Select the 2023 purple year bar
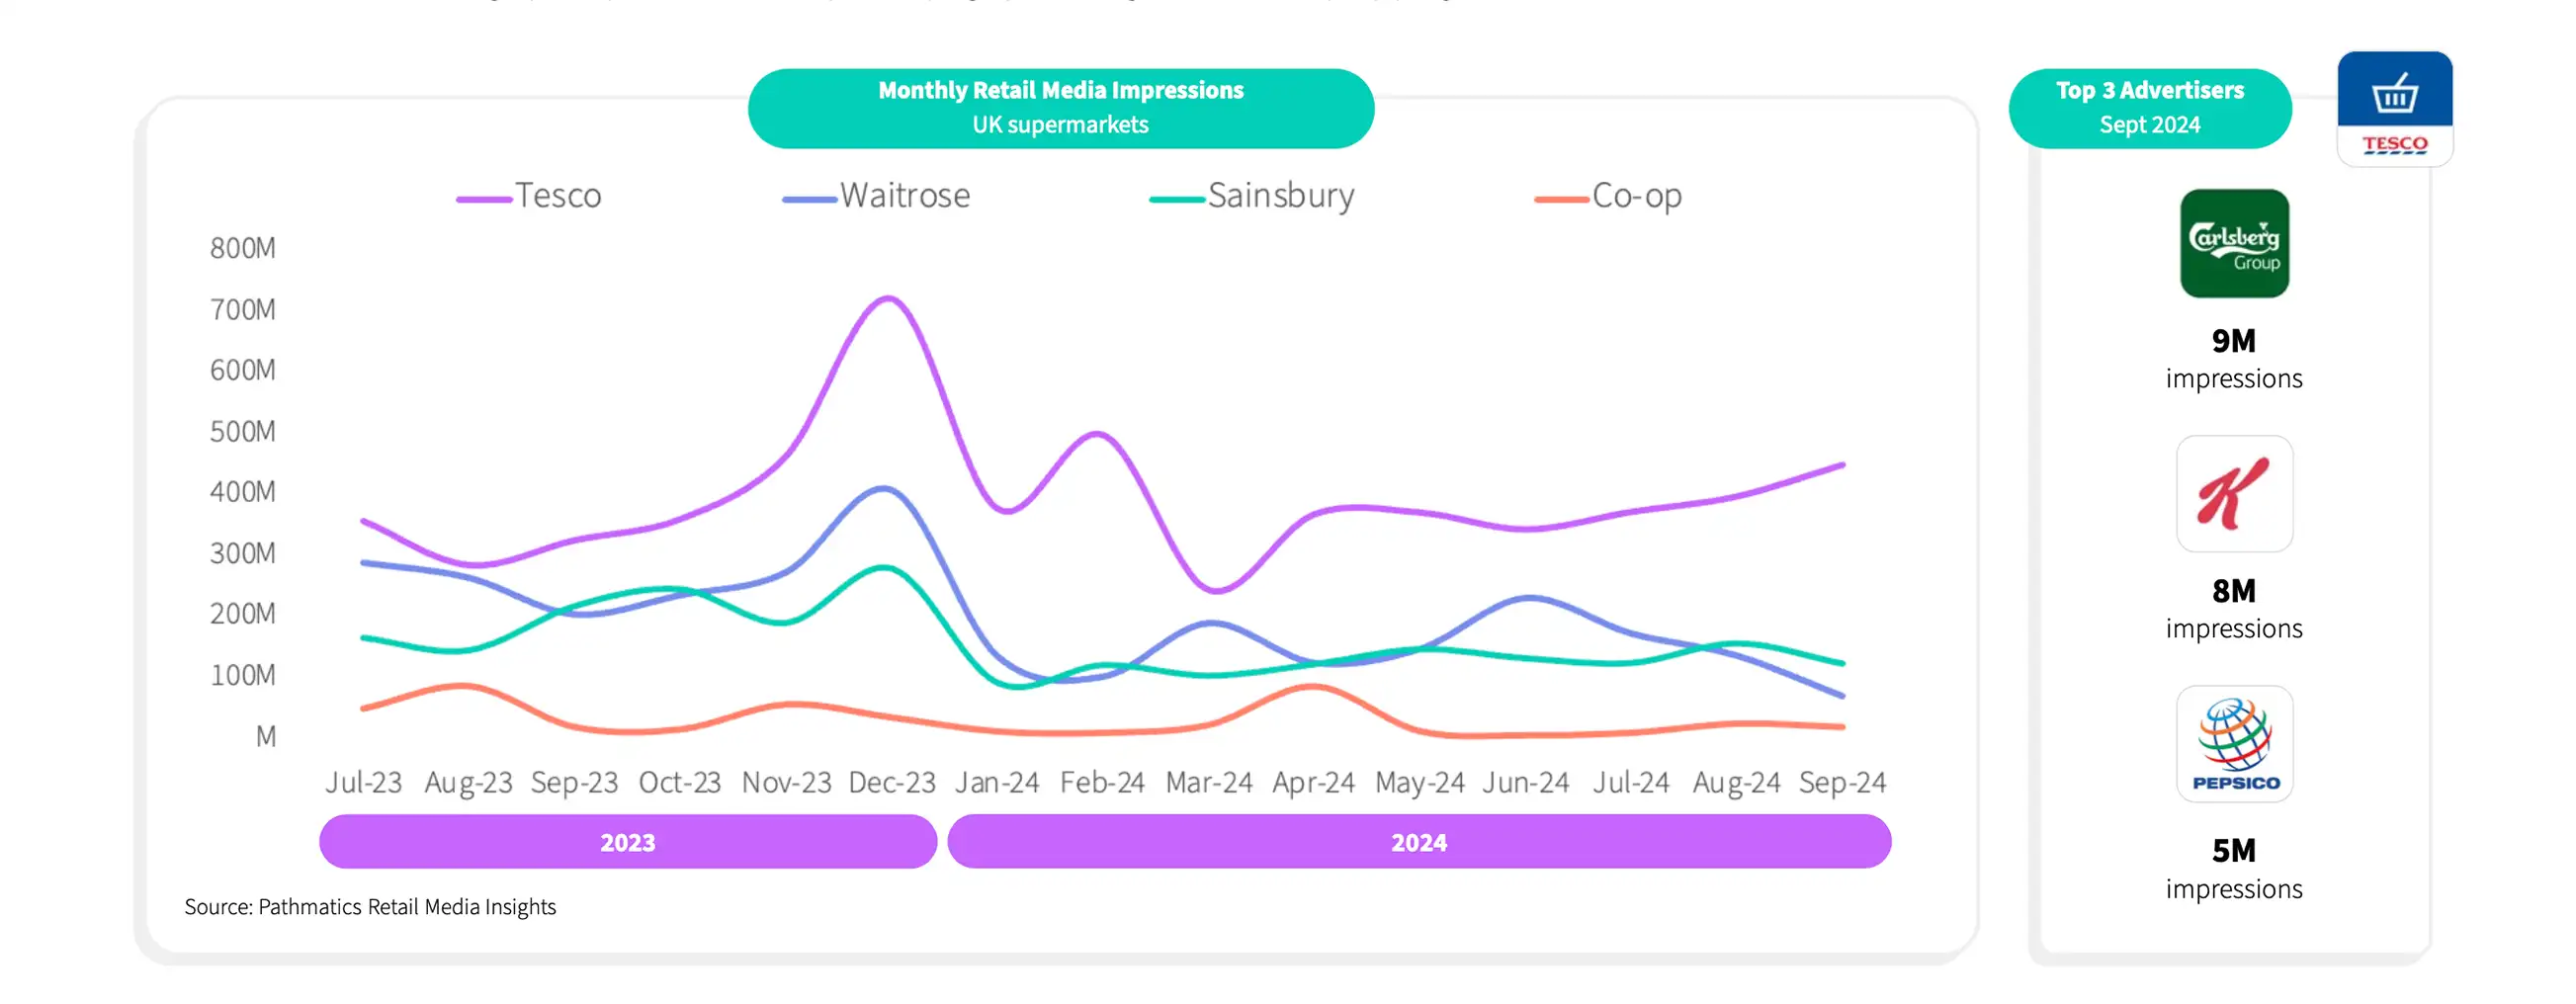 [x=628, y=841]
